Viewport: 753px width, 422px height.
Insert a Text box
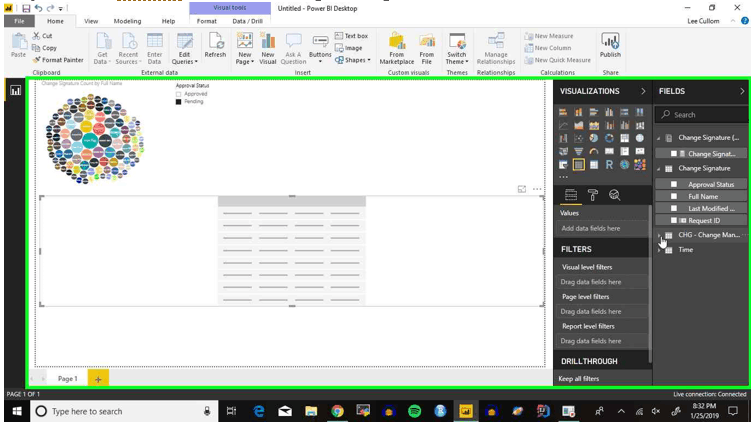pos(351,36)
